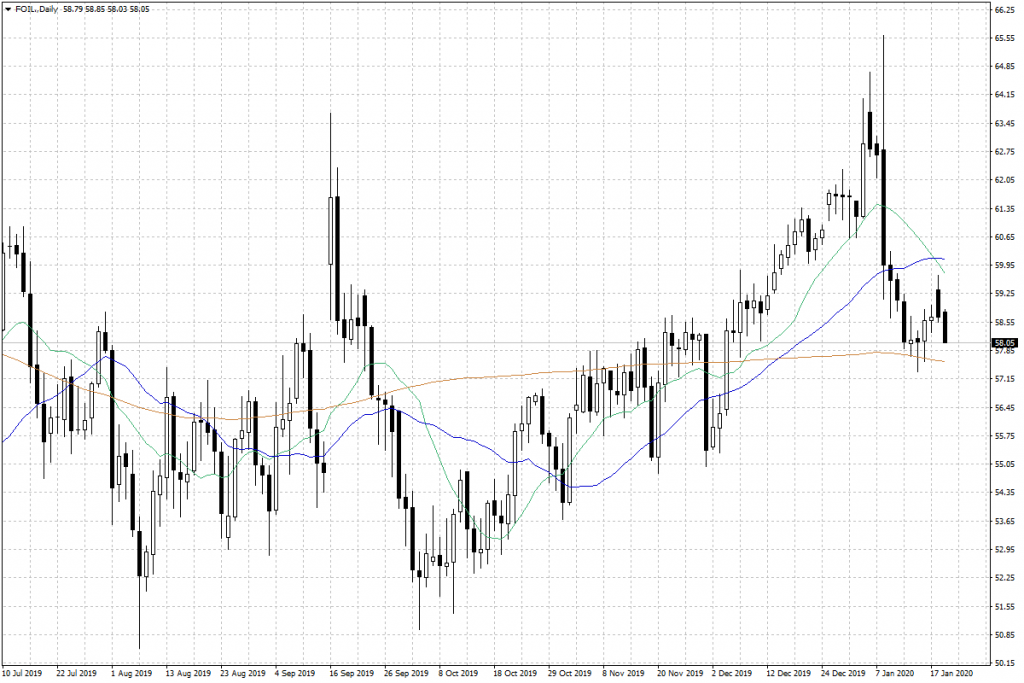Select the 17 Jan 2020 time axis label
The image size is (1024, 683).
pos(952,673)
